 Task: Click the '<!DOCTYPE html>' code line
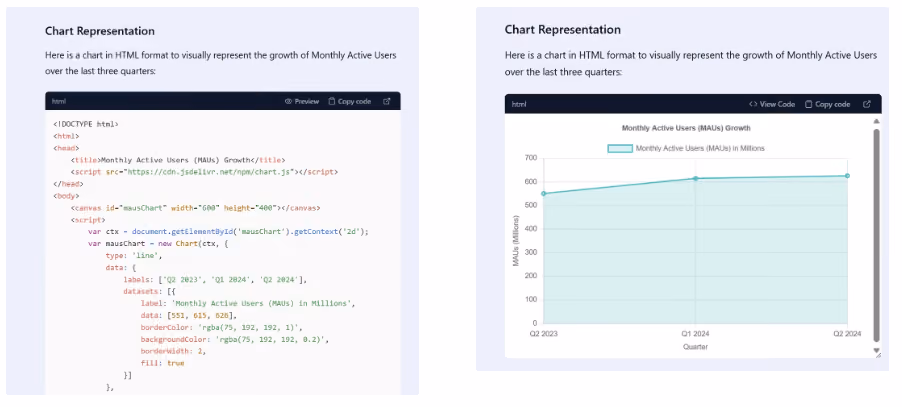point(86,124)
